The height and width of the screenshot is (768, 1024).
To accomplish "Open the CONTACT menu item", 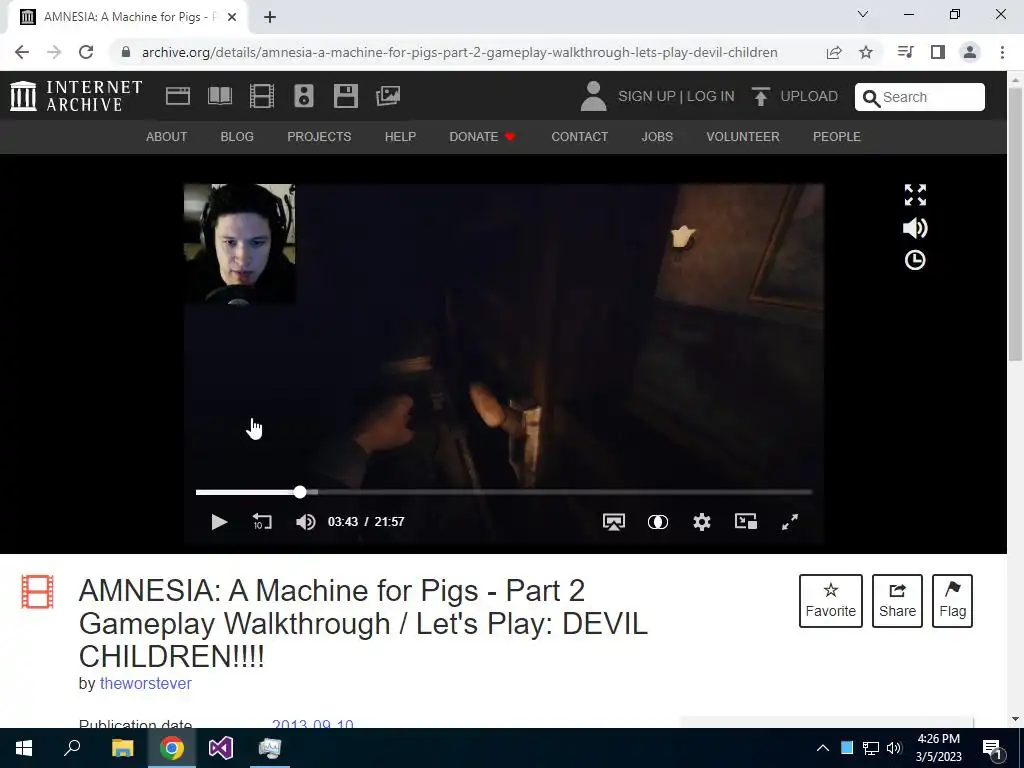I will 580,136.
